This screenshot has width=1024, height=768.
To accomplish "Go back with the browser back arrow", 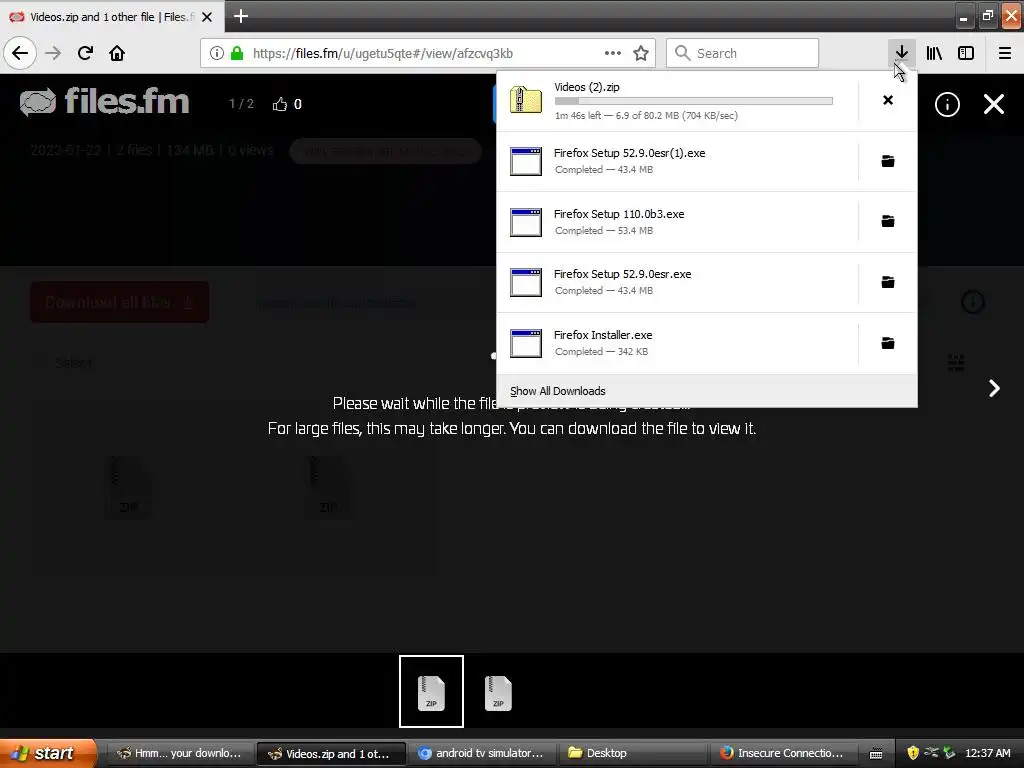I will [20, 53].
